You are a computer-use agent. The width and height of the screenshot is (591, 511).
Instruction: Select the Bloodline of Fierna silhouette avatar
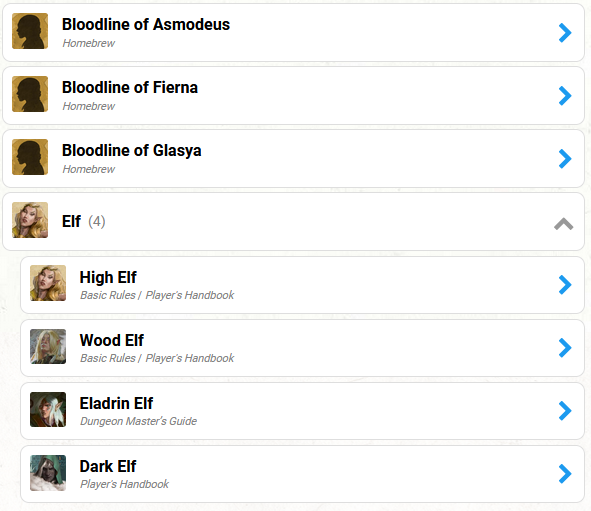tap(30, 94)
